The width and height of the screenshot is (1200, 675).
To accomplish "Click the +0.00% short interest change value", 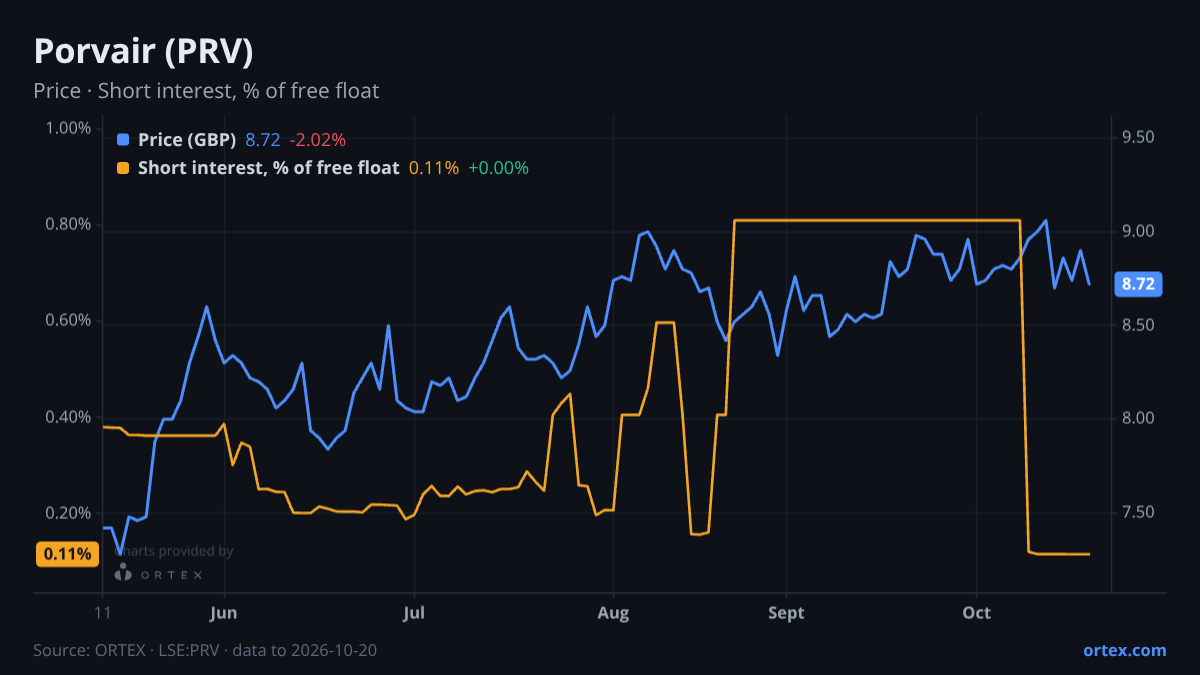I will (498, 168).
